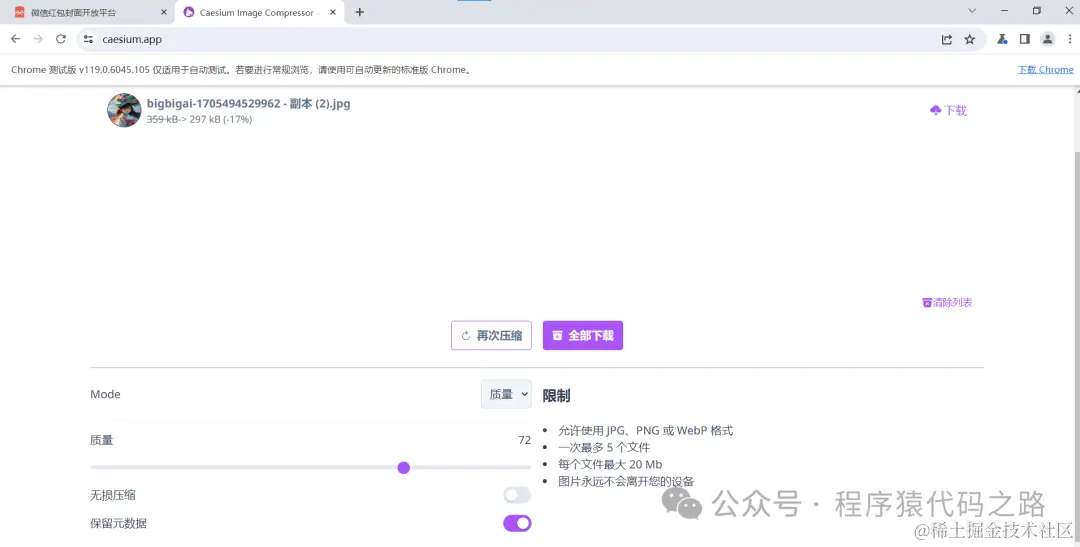Select the Caesium Image Compressor tab
This screenshot has width=1080, height=547.
point(260,12)
